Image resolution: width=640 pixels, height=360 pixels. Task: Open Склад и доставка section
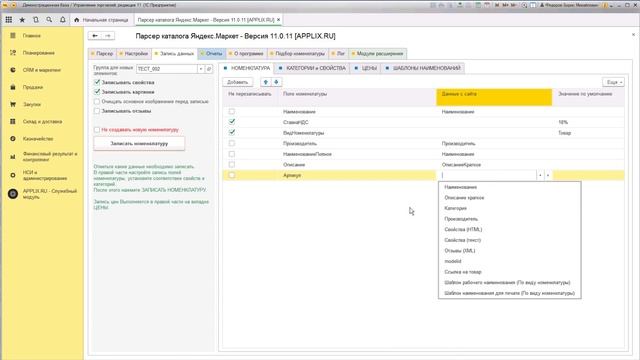42,122
